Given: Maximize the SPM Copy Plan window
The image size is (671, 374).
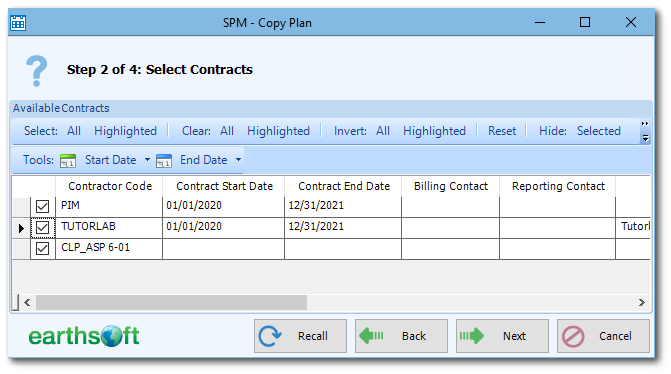Looking at the screenshot, I should click(585, 22).
